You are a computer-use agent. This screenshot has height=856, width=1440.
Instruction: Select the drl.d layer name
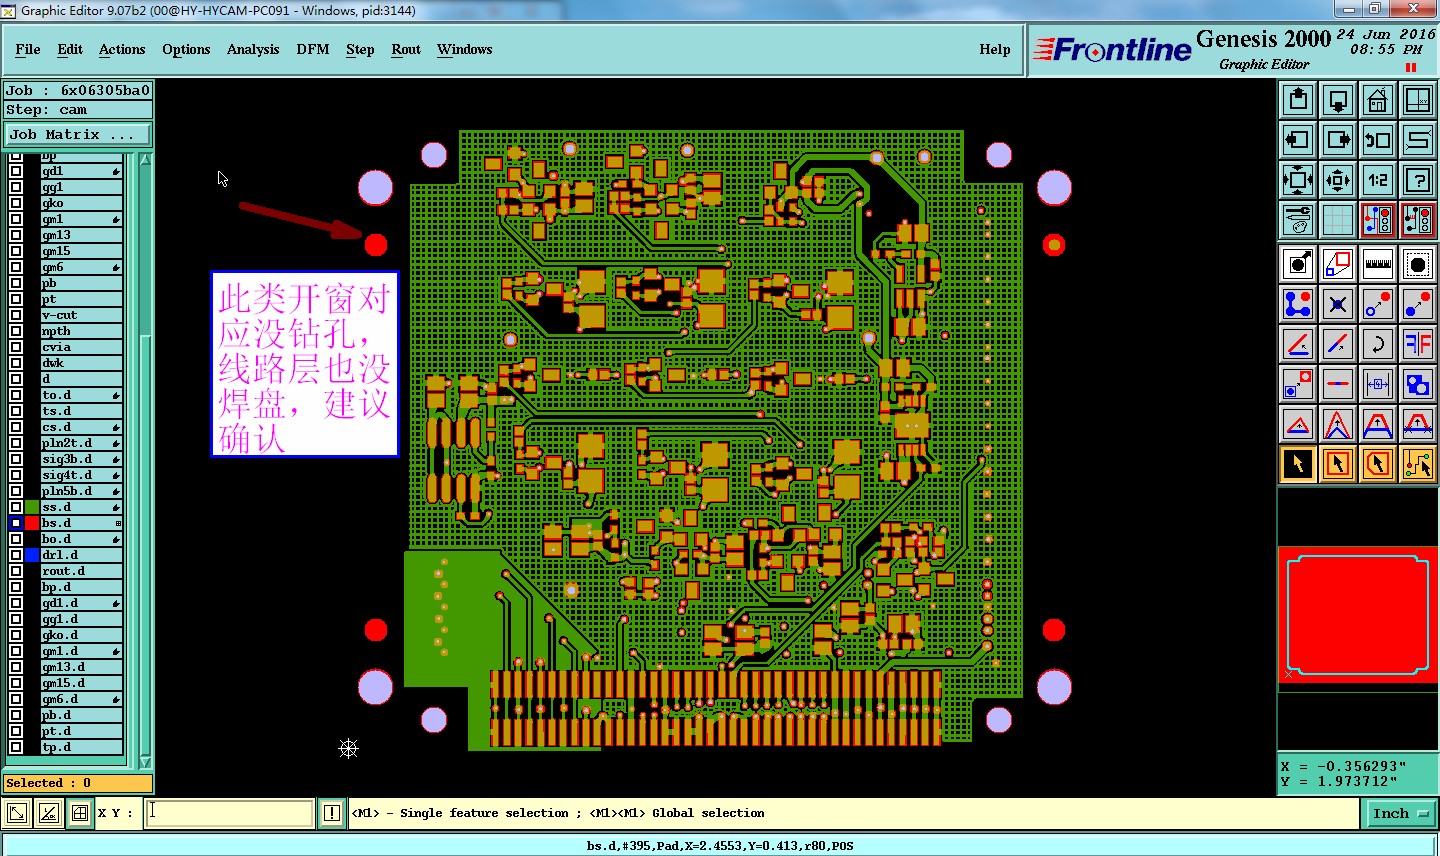[x=82, y=555]
